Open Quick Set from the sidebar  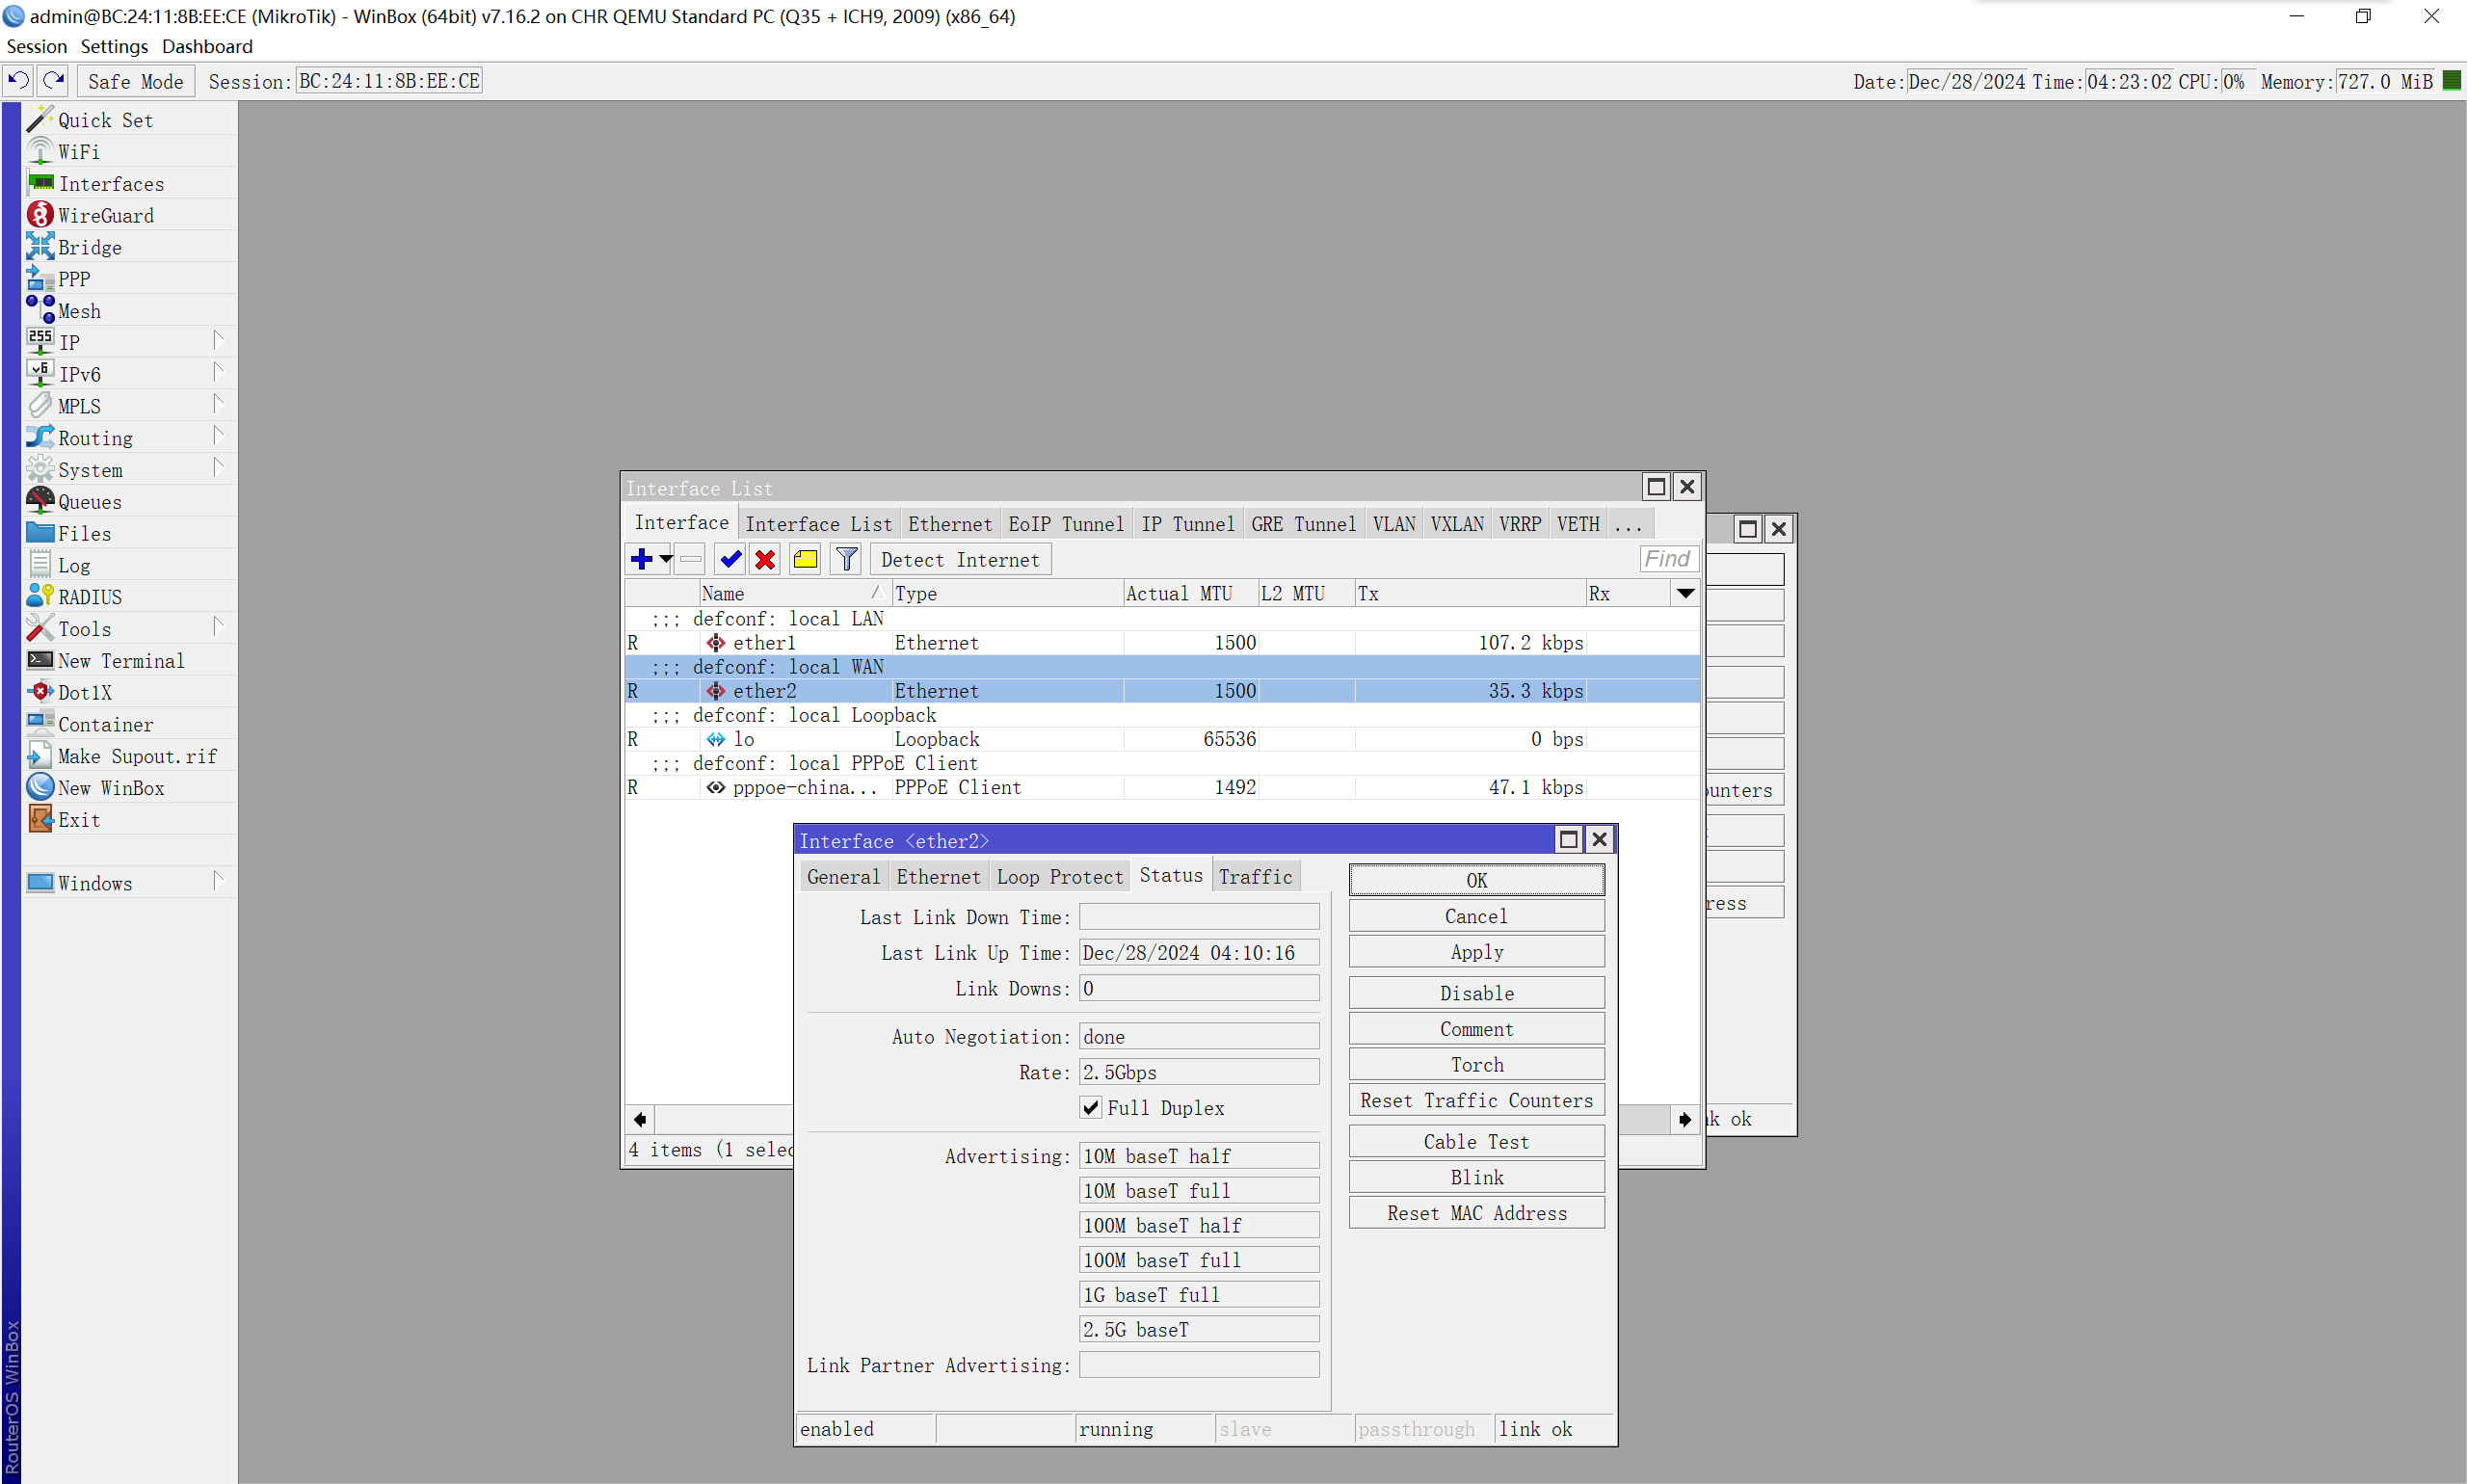point(130,120)
